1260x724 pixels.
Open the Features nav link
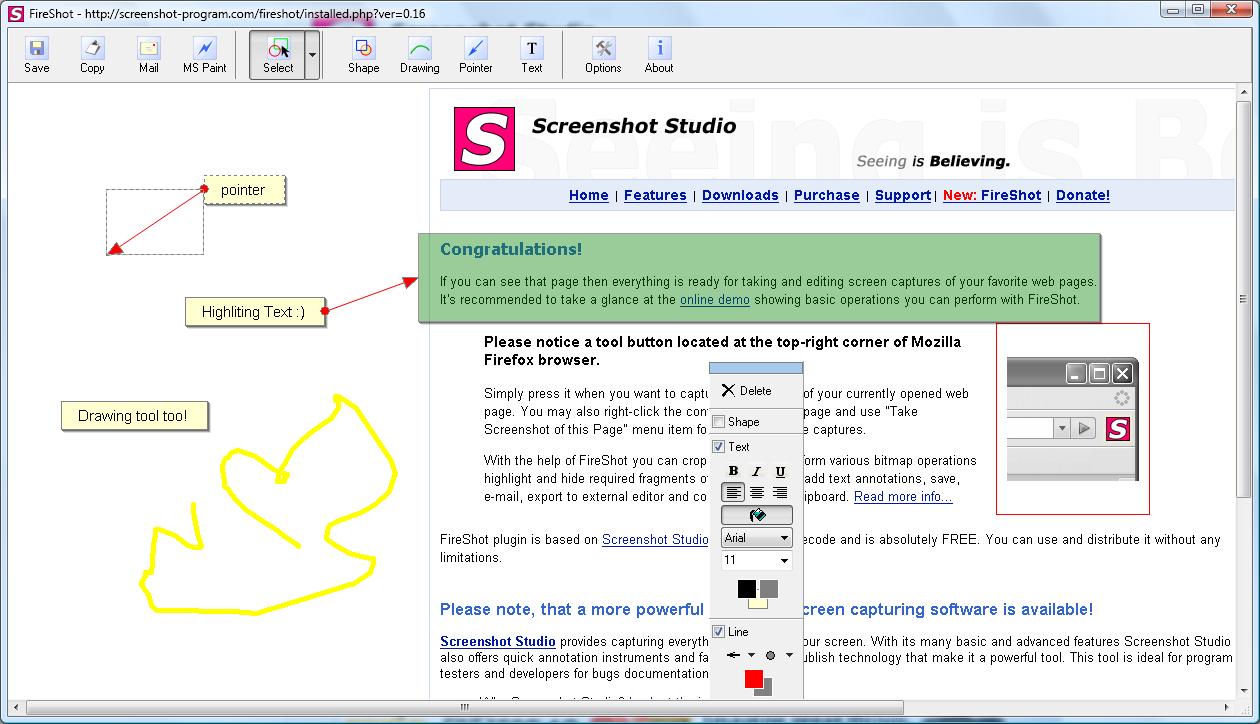tap(655, 196)
